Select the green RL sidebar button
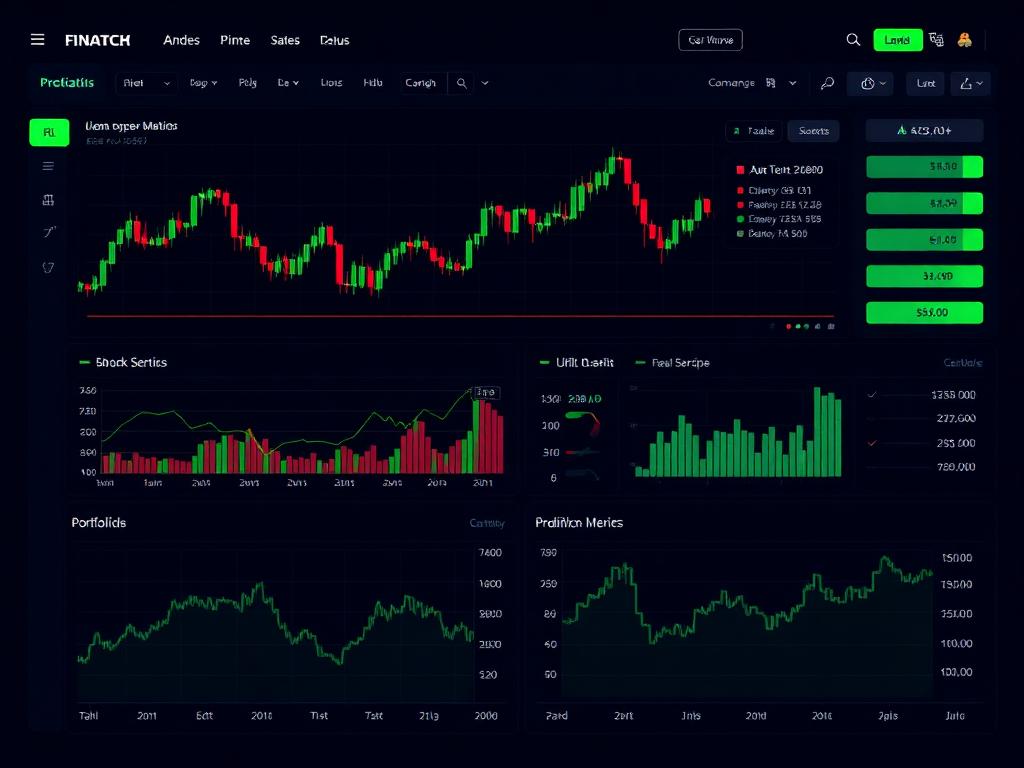The height and width of the screenshot is (768, 1024). click(49, 133)
